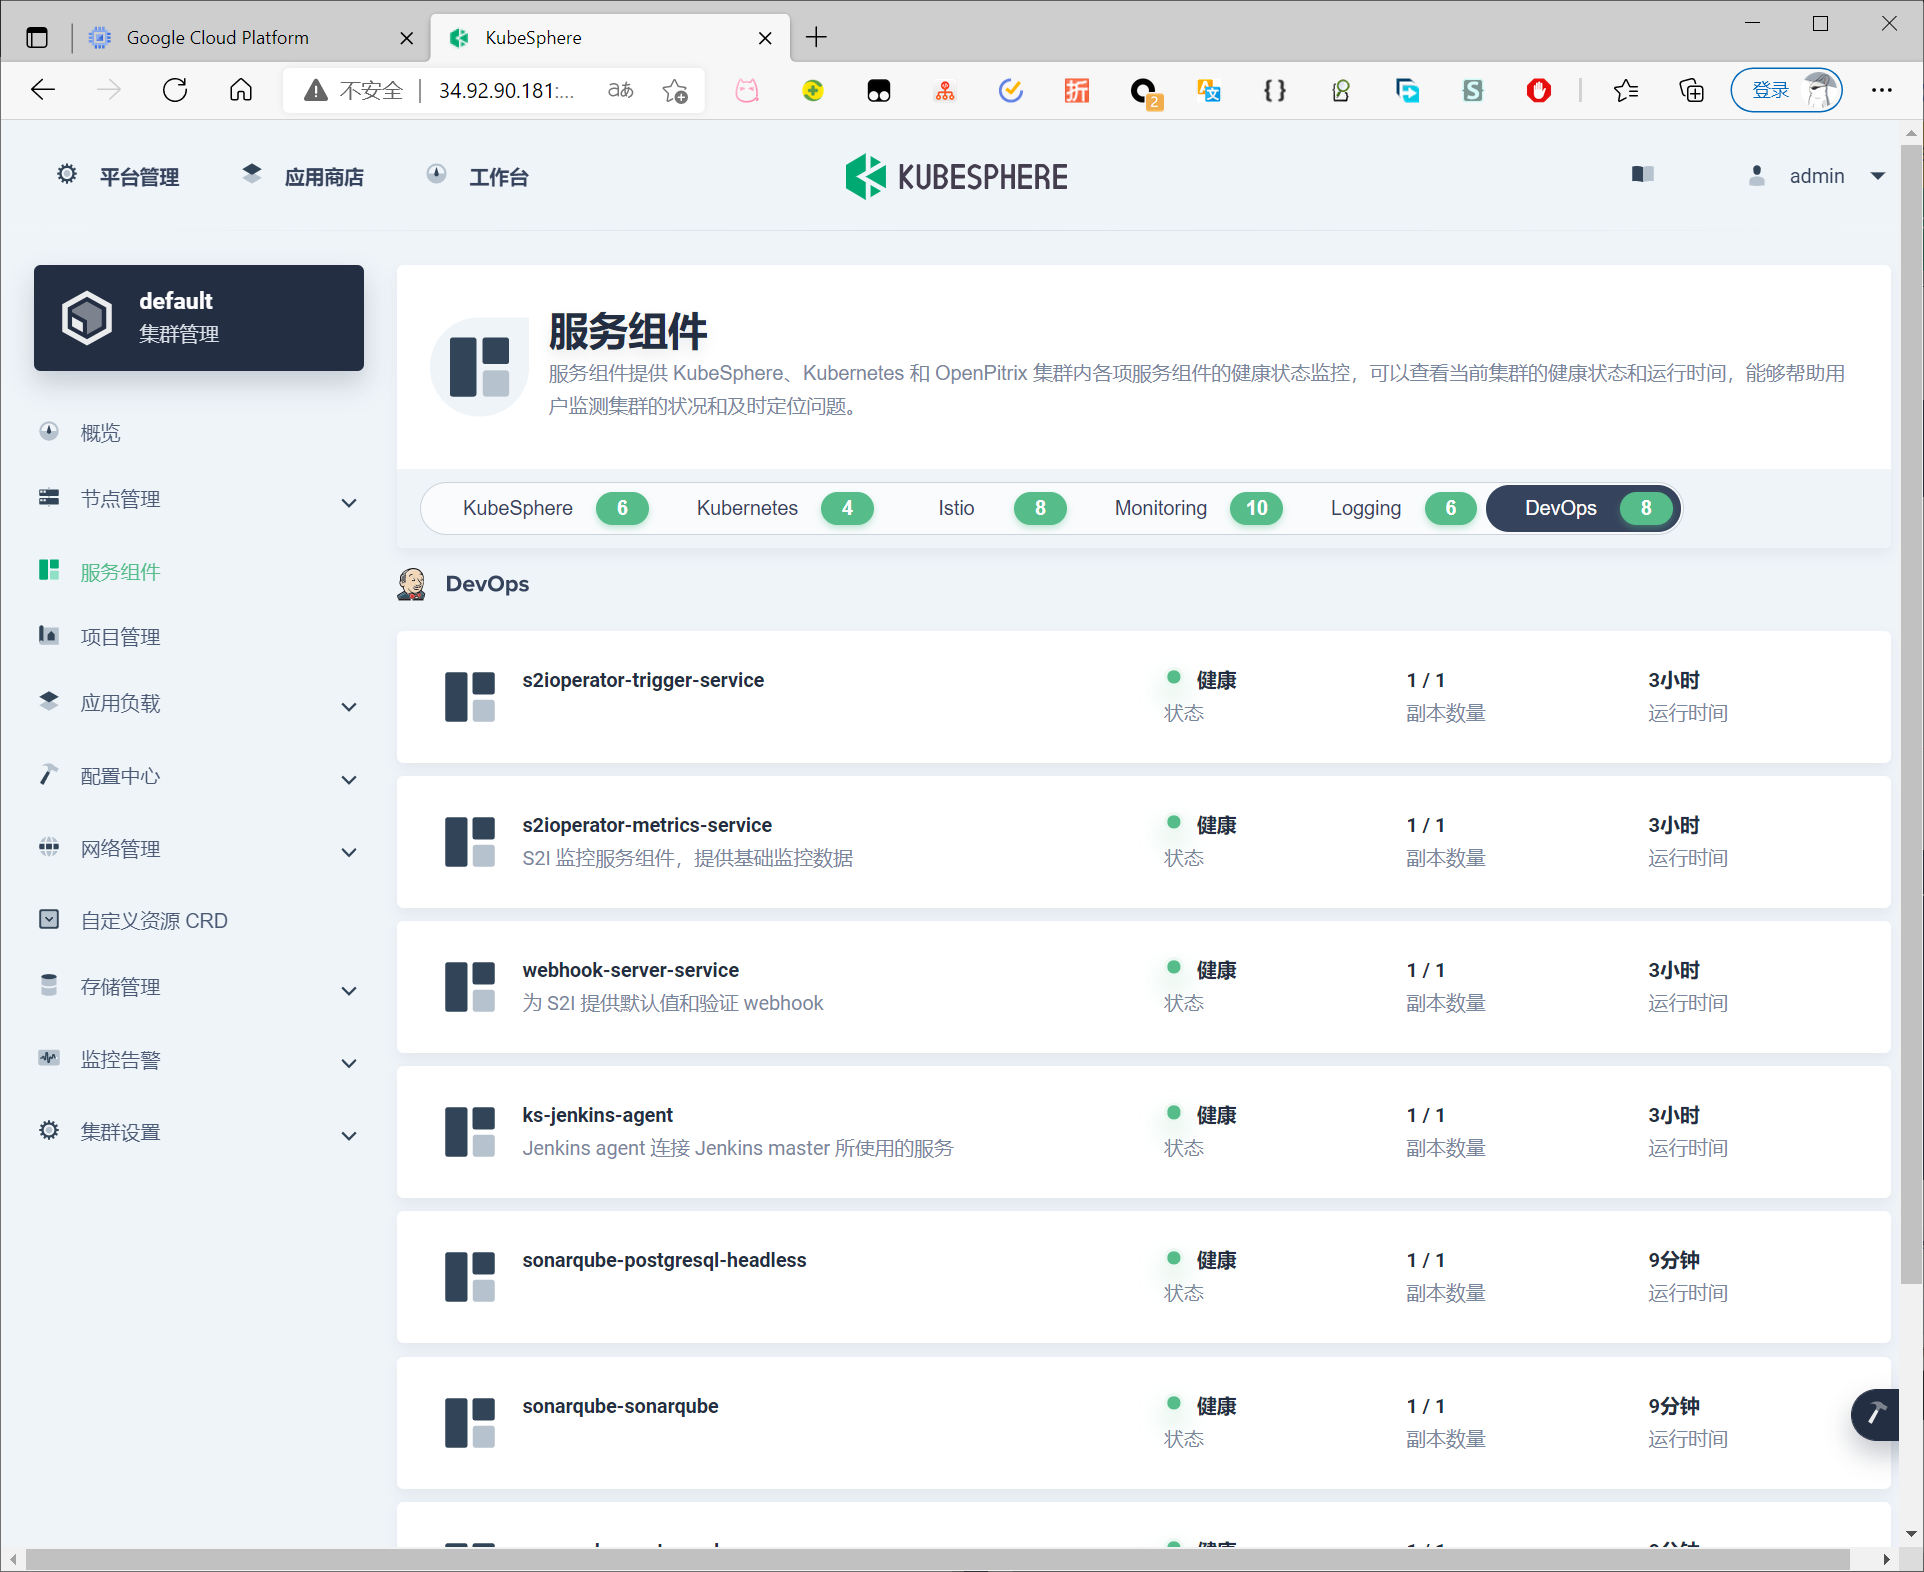Open s2ioperator-metrics-service component link
This screenshot has width=1924, height=1572.
coord(646,825)
